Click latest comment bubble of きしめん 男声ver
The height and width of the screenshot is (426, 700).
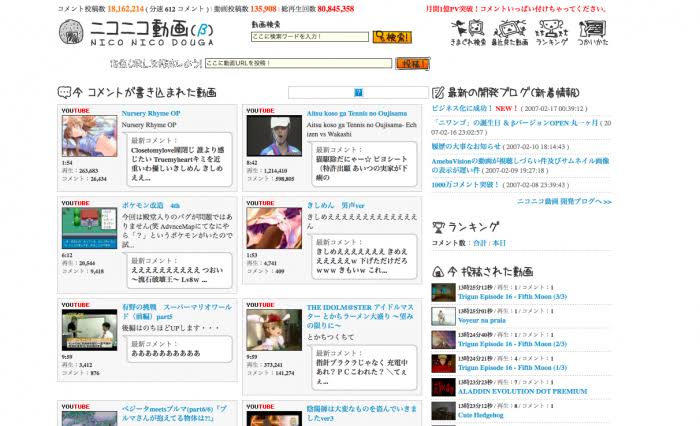pos(364,256)
